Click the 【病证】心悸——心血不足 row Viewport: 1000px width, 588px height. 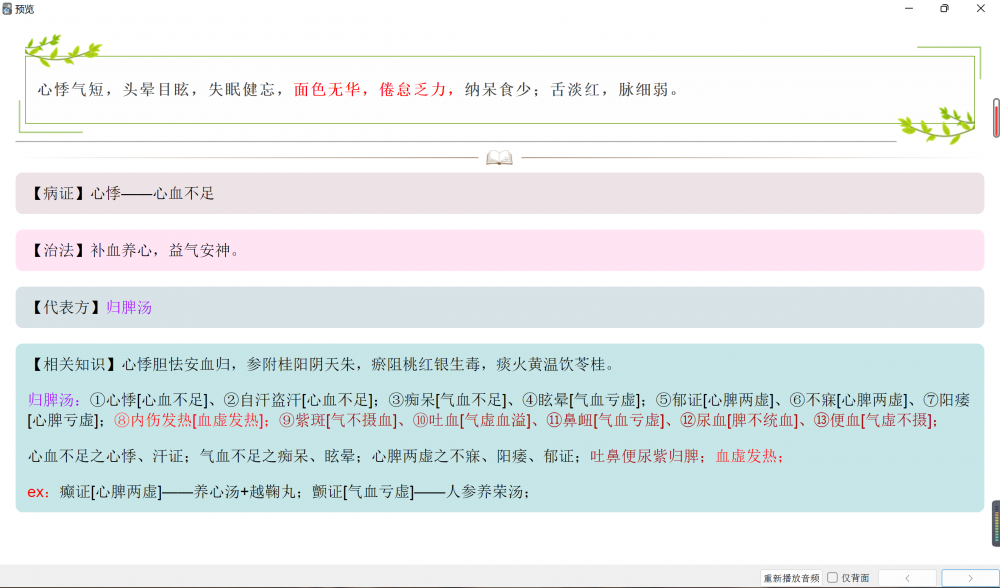499,193
